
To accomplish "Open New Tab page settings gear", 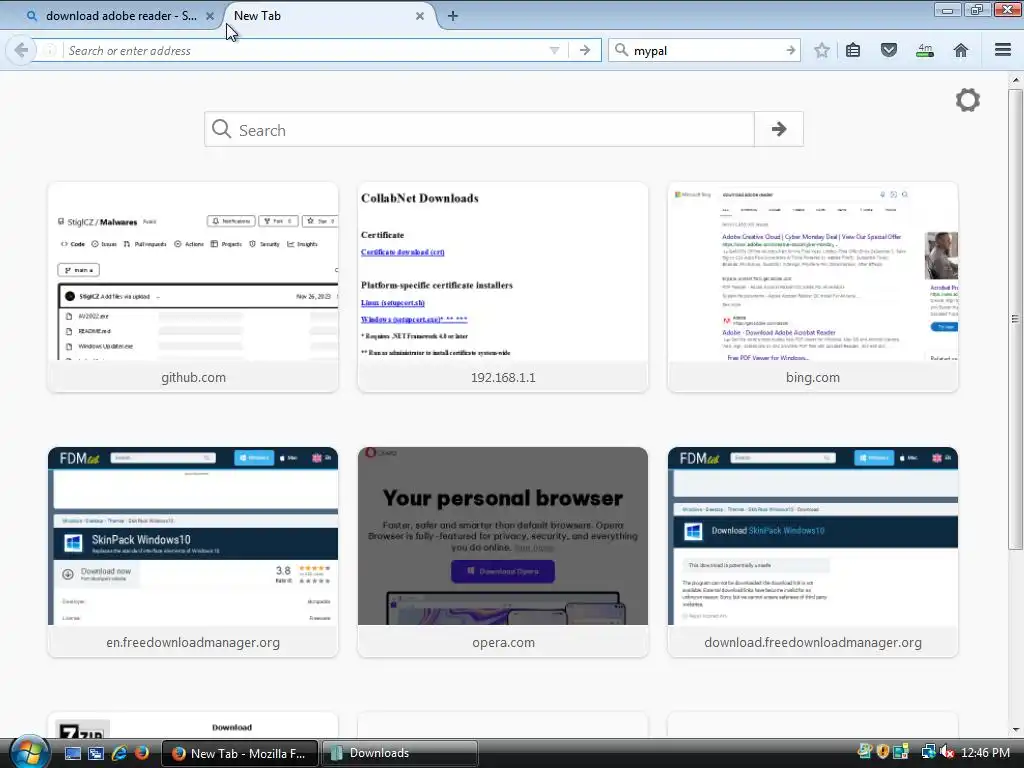I will coord(968,100).
